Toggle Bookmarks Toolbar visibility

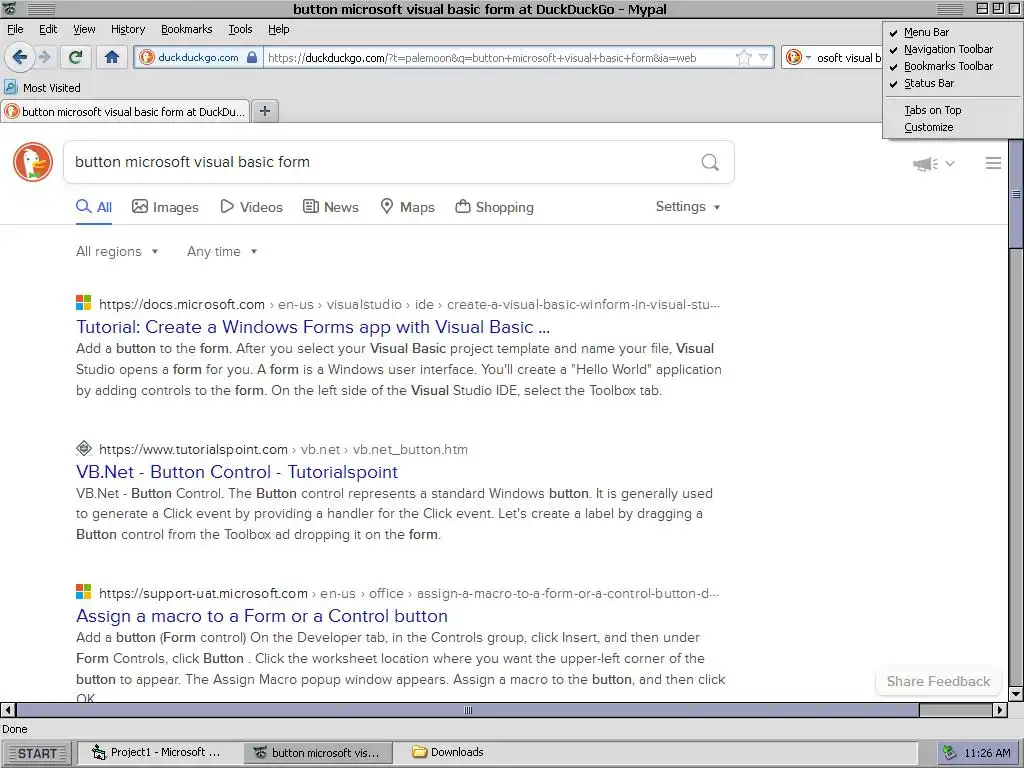click(952, 66)
